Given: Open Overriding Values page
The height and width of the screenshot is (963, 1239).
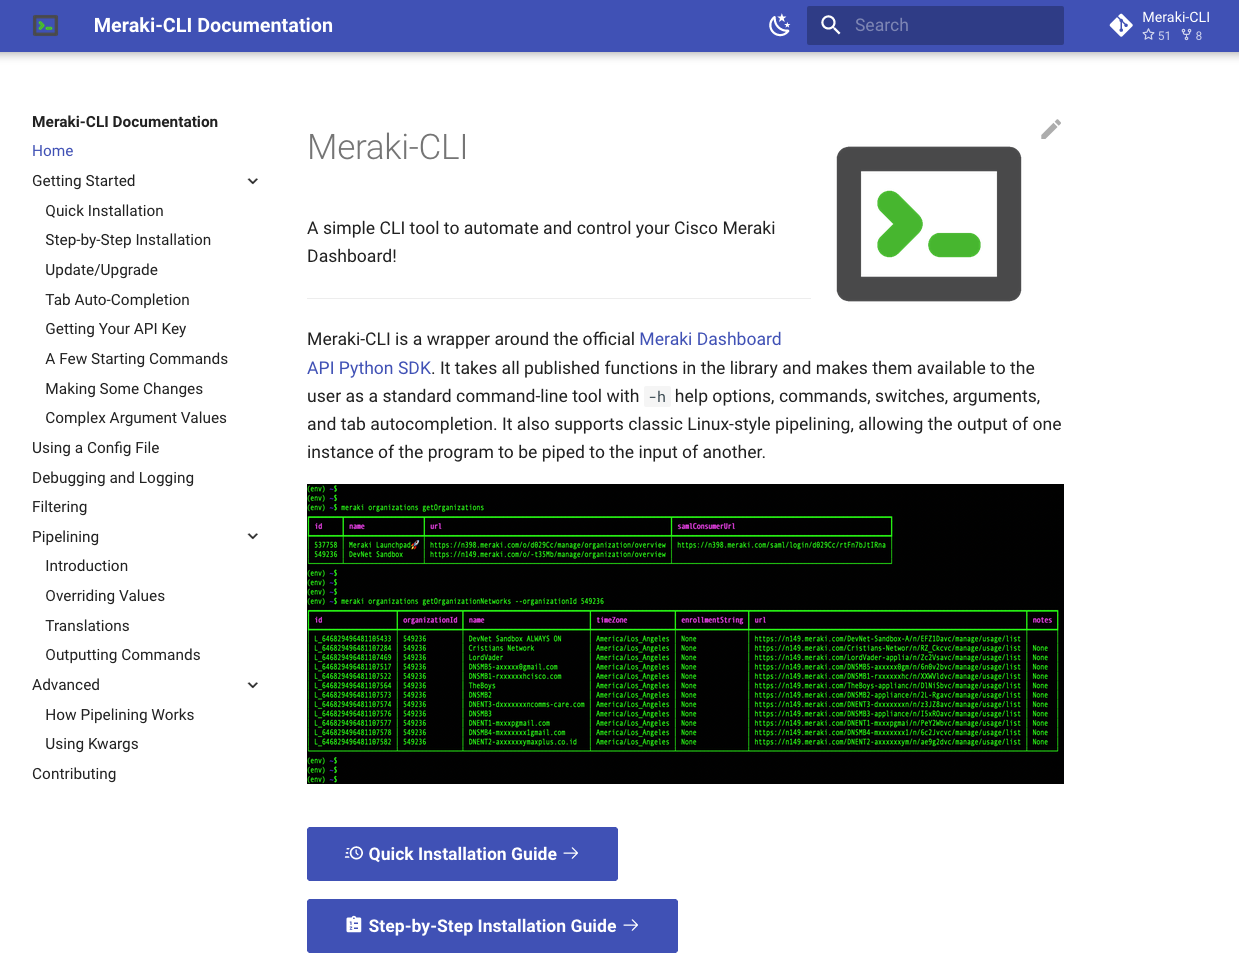Looking at the screenshot, I should coord(105,596).
